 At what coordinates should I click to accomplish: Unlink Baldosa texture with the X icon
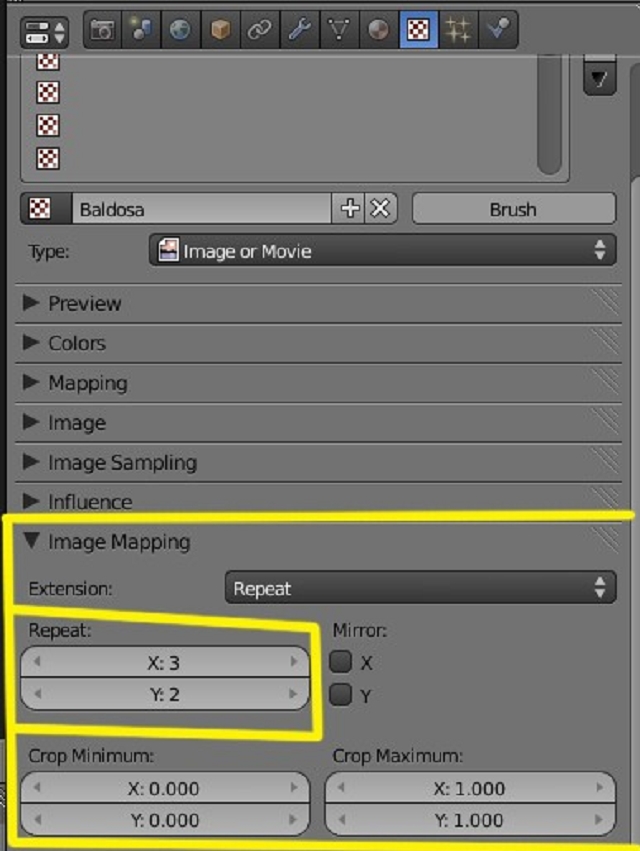click(x=380, y=209)
